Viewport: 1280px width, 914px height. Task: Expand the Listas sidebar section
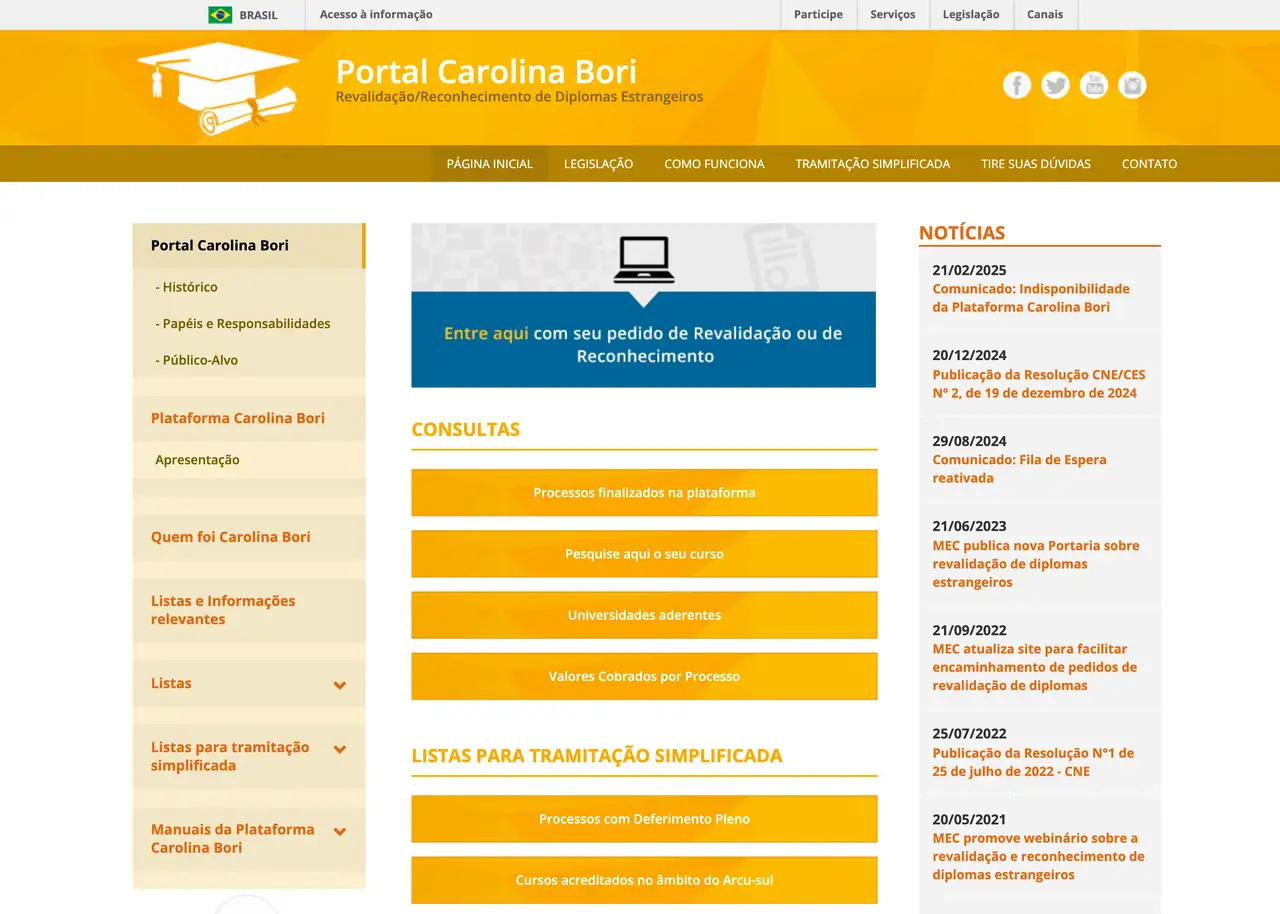249,683
